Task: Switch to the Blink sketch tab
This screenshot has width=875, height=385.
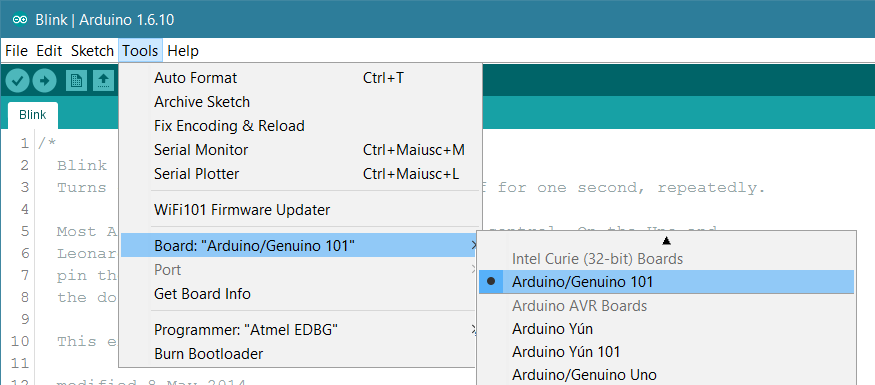Action: pos(32,116)
